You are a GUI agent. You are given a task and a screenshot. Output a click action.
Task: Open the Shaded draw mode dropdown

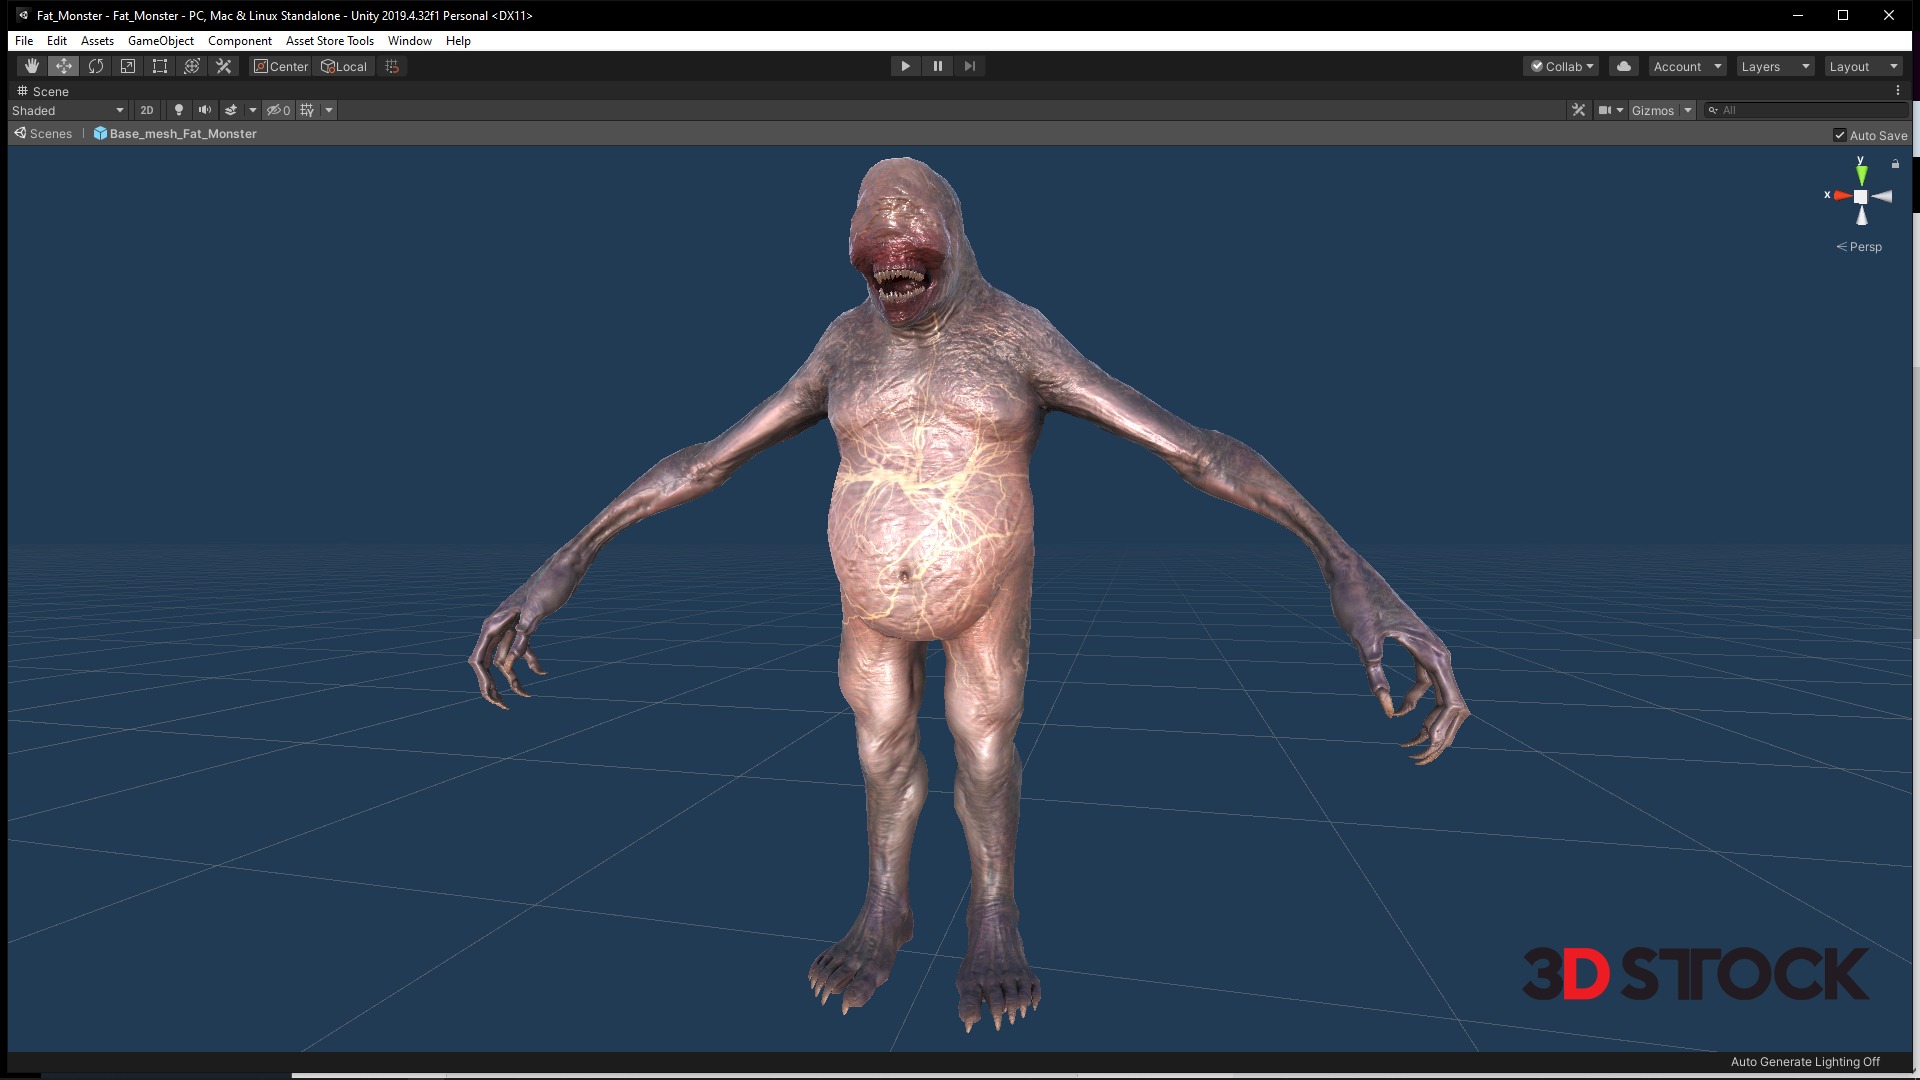click(x=68, y=110)
